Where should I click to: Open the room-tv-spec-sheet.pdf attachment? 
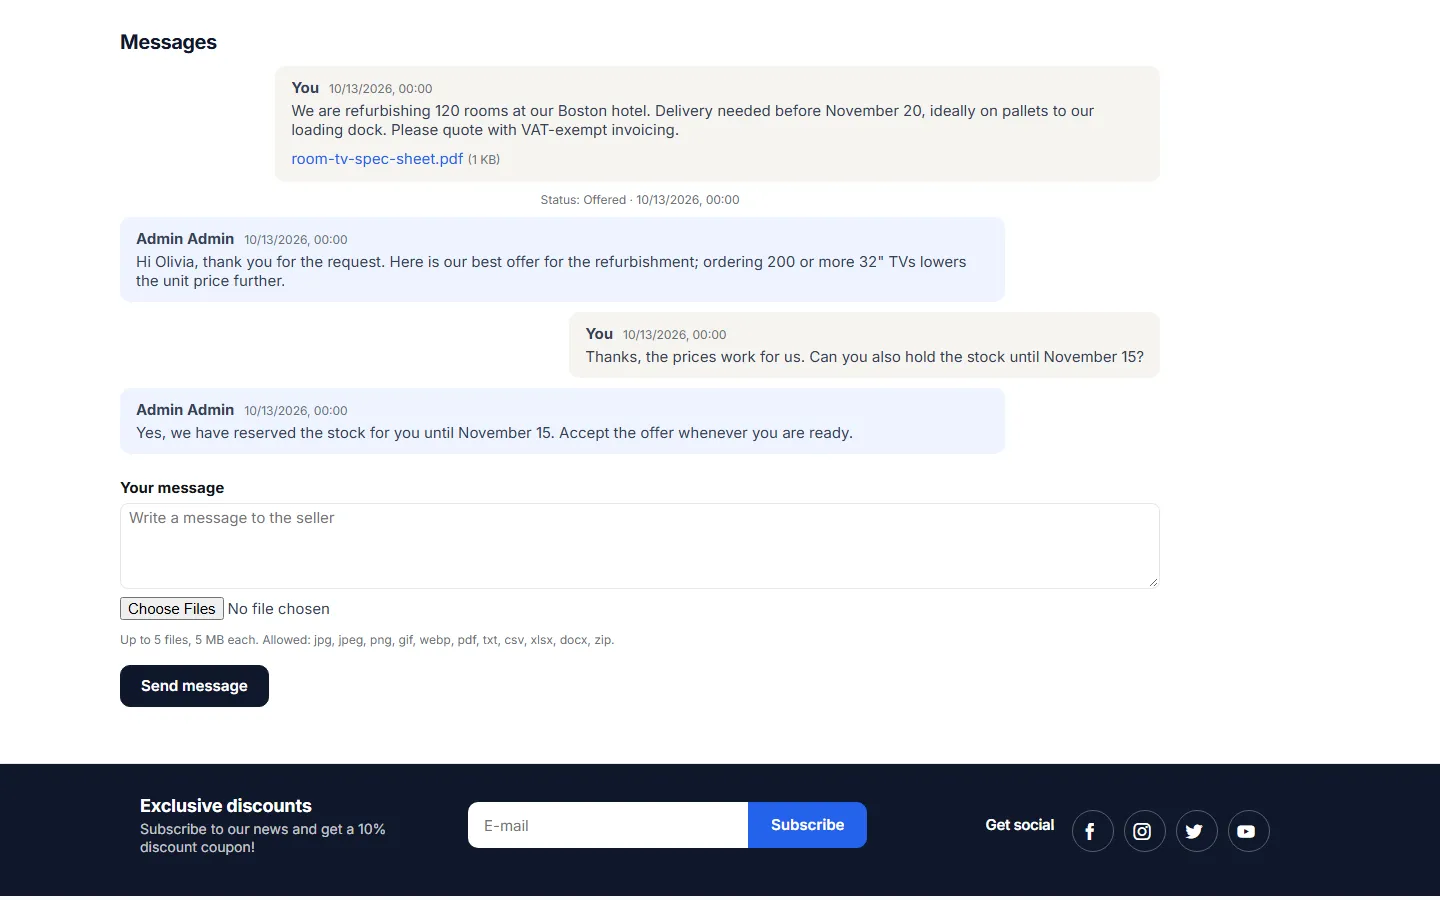click(377, 159)
